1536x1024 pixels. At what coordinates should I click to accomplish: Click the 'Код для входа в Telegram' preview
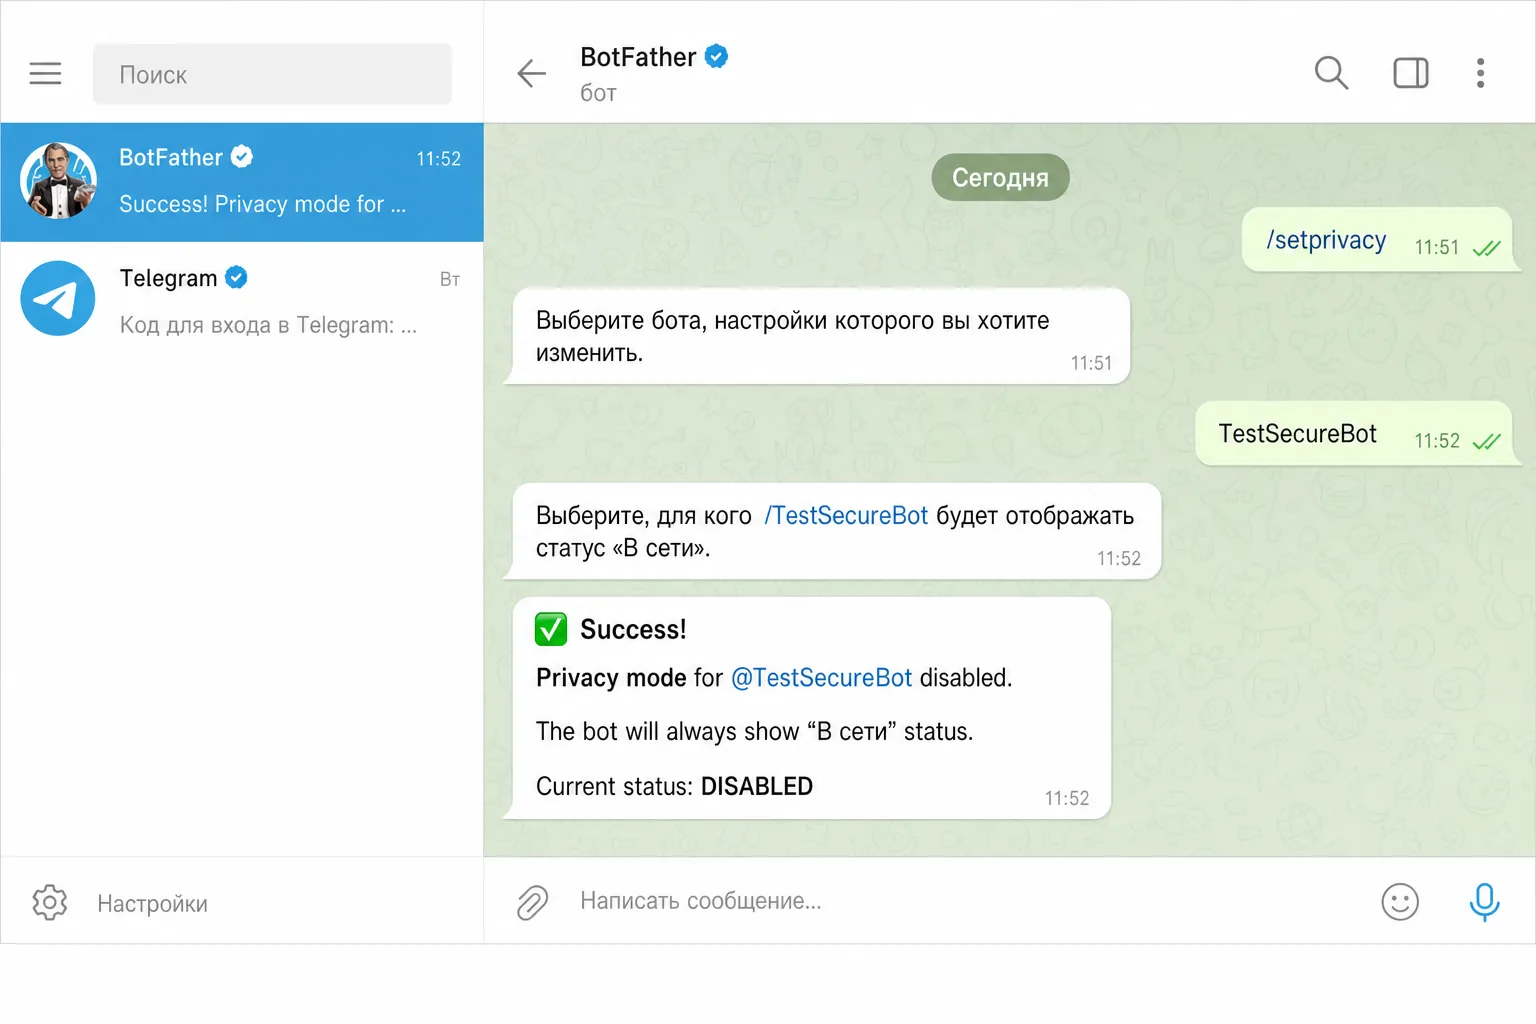pyautogui.click(x=268, y=325)
